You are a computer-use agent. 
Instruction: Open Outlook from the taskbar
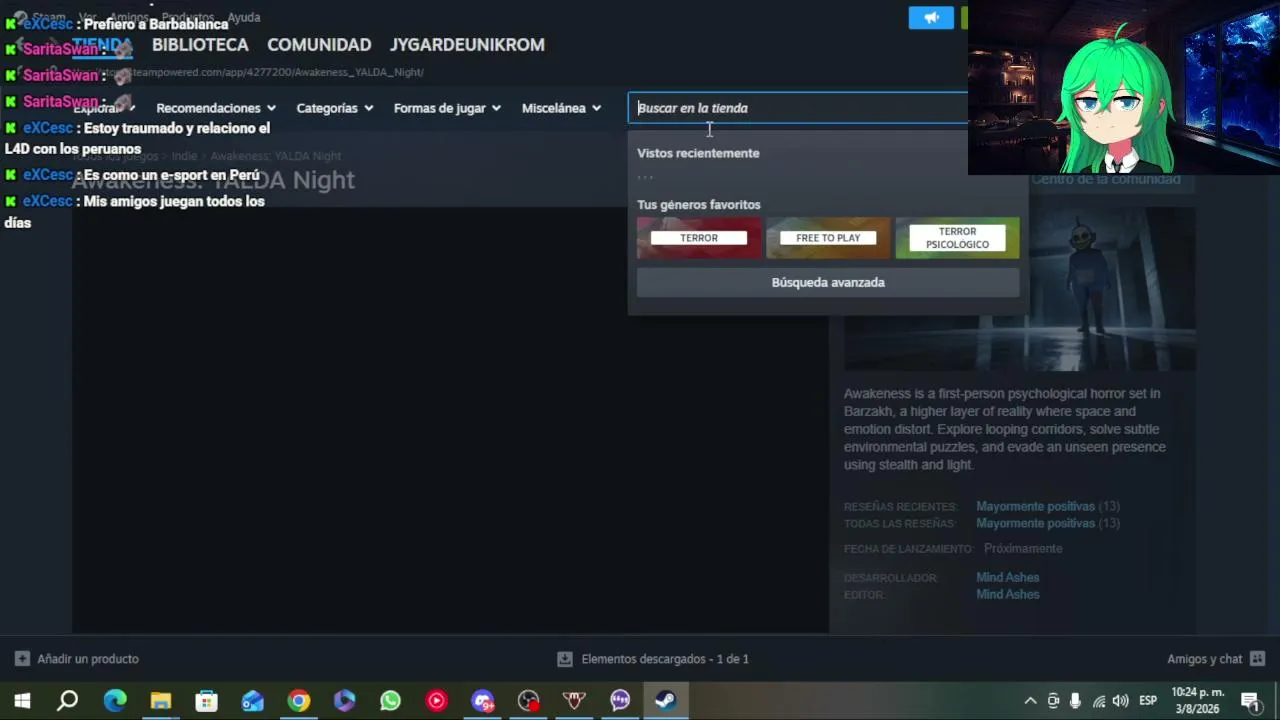253,700
